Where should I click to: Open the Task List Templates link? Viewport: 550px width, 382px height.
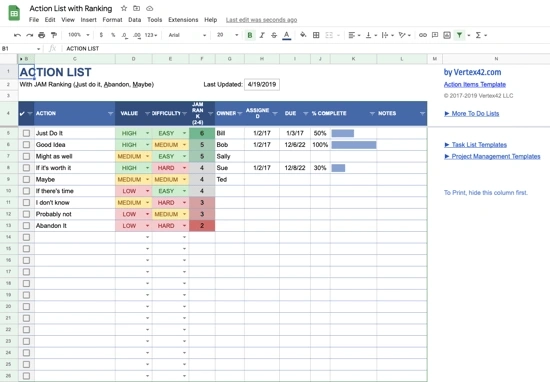coord(475,145)
